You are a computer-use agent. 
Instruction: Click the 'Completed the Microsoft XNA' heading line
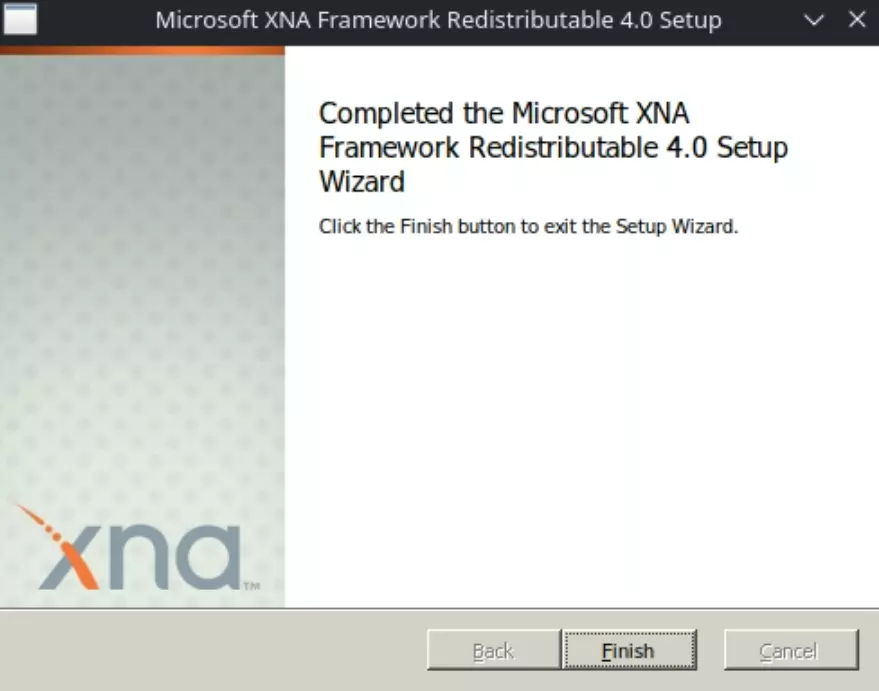[x=504, y=112]
